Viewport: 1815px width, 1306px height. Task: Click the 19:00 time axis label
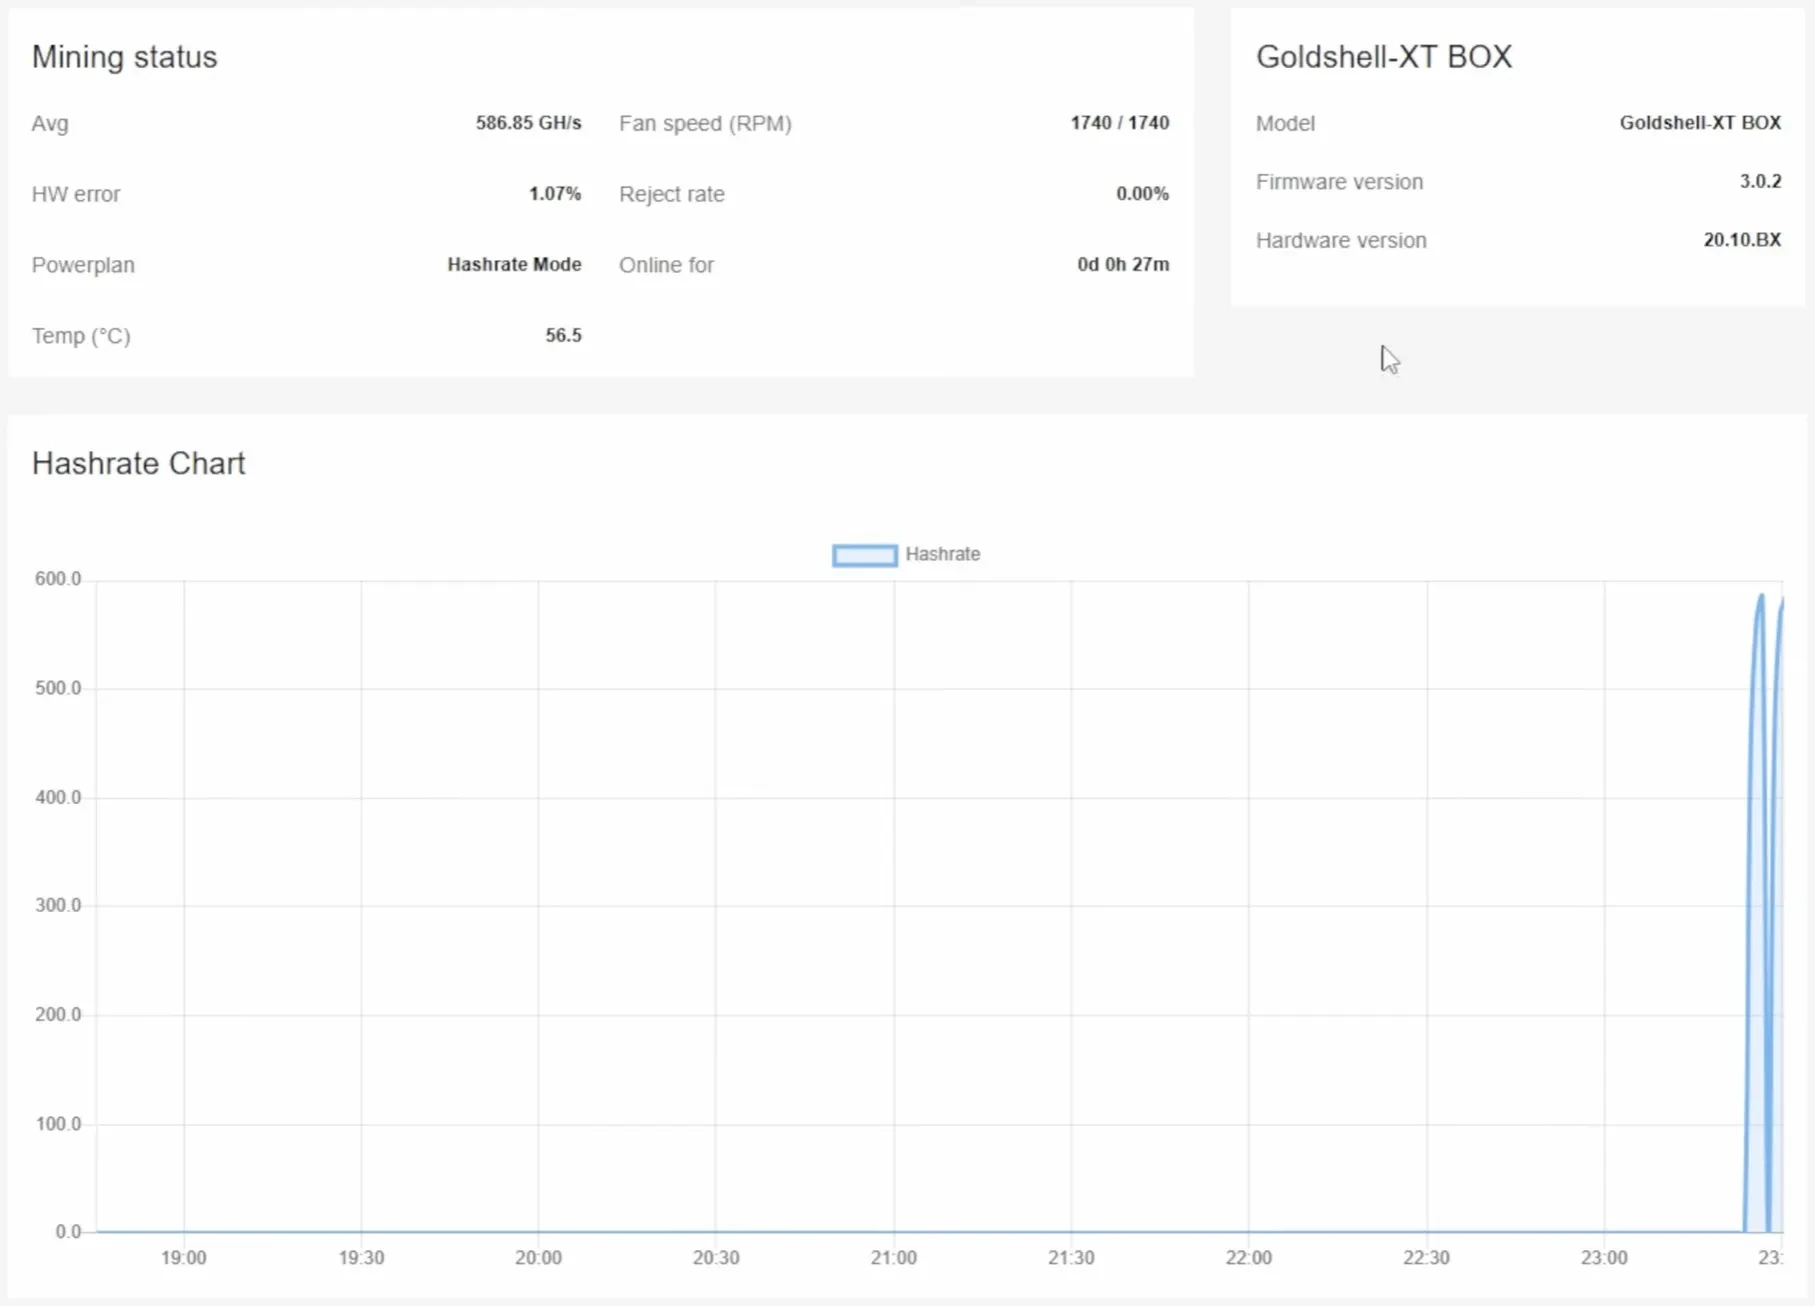tap(184, 1258)
